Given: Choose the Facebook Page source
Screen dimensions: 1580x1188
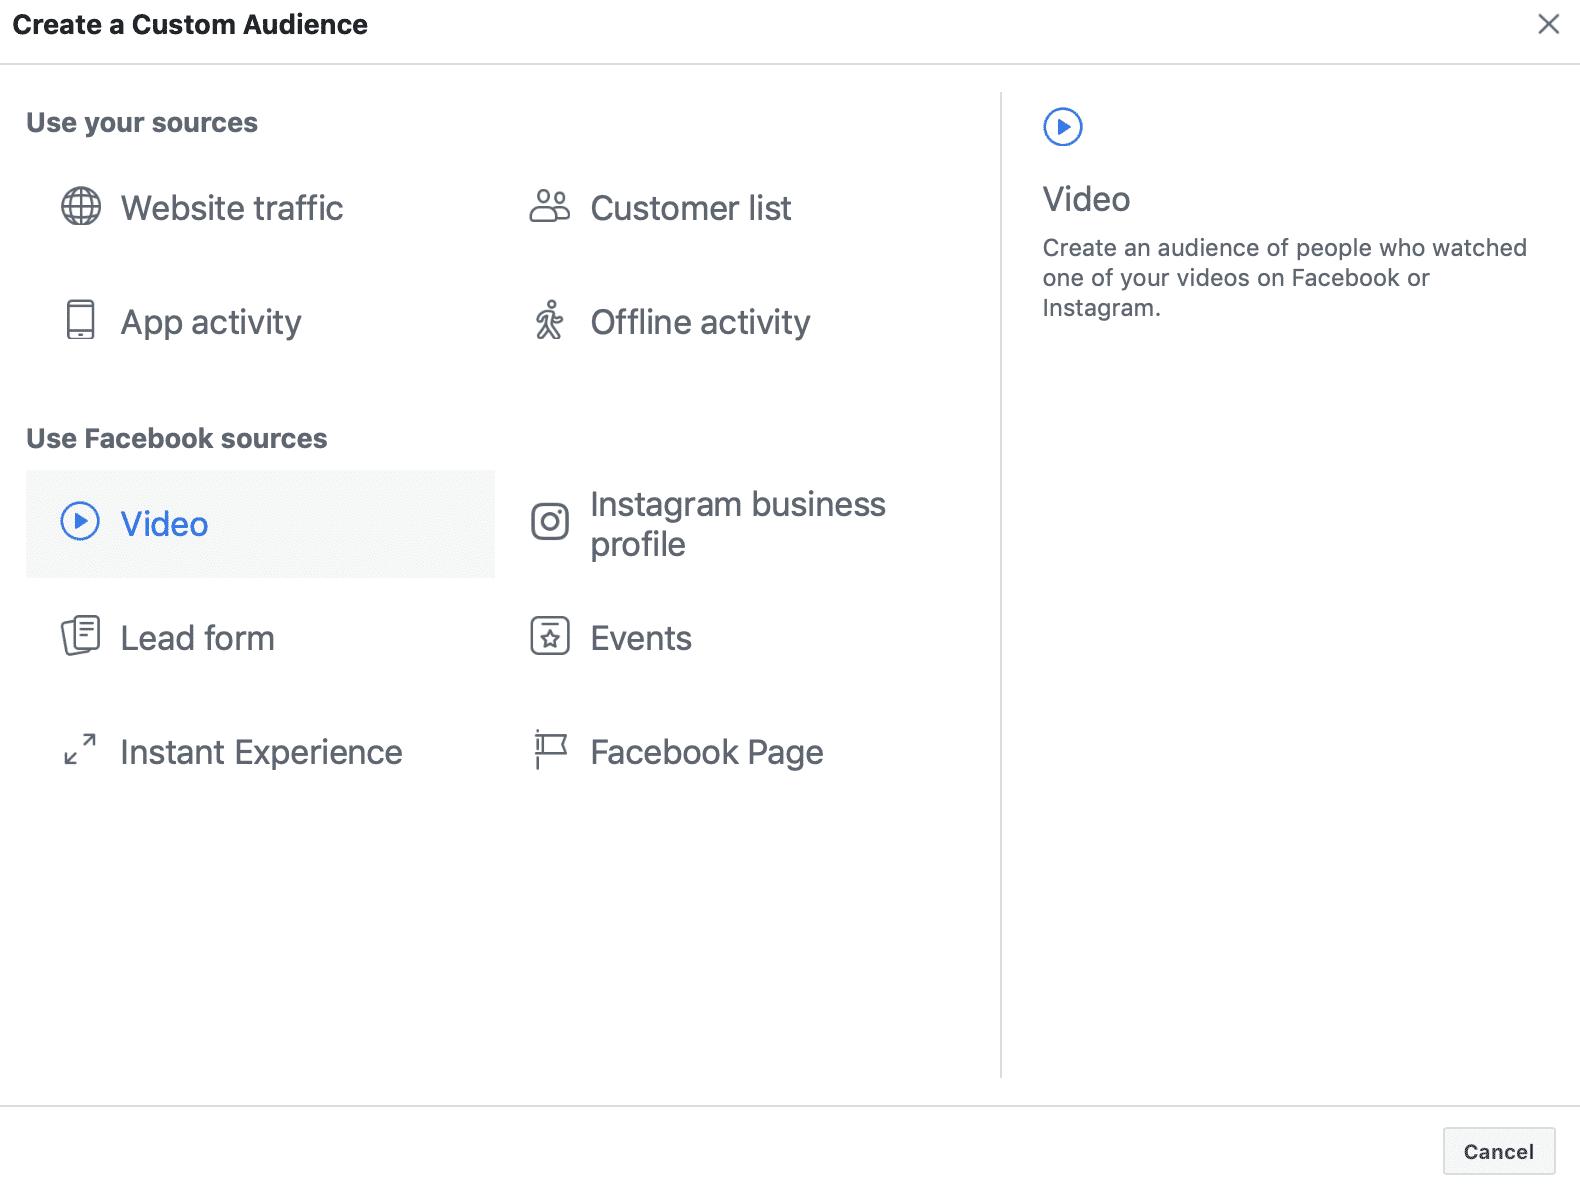Looking at the screenshot, I should (707, 752).
